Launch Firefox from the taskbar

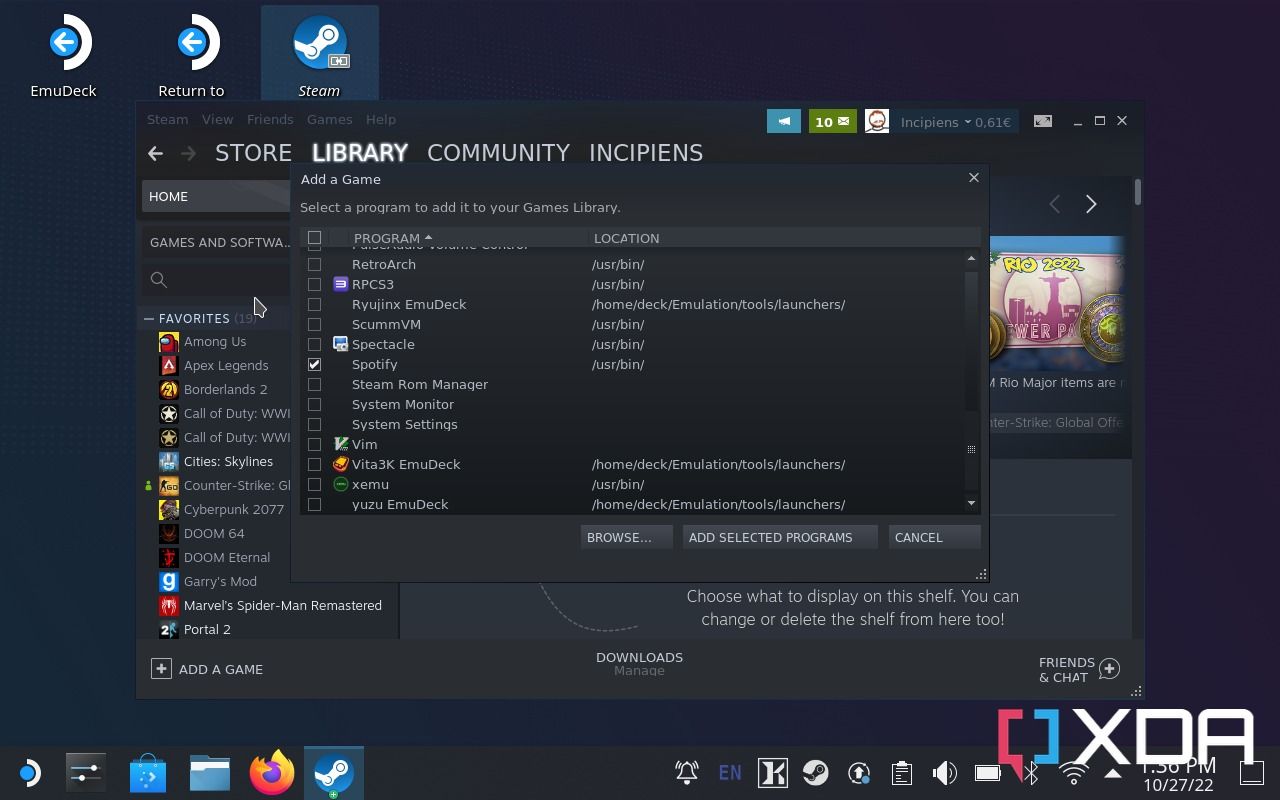click(272, 773)
